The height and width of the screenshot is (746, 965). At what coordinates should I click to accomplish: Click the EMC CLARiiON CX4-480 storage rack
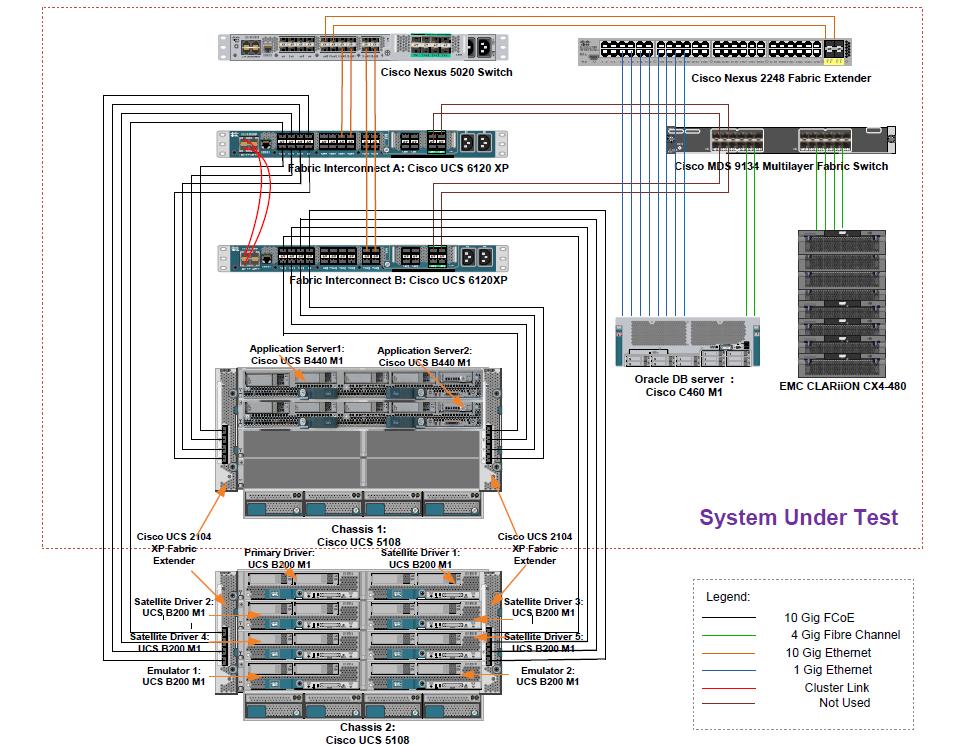pyautogui.click(x=842, y=301)
